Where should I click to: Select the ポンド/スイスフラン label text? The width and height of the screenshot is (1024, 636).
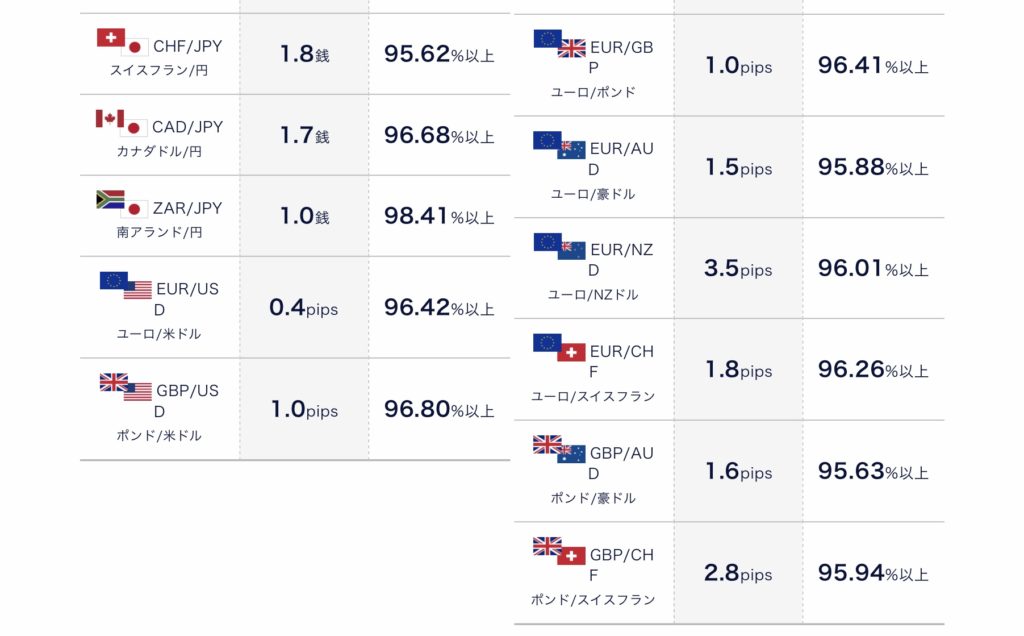click(x=593, y=599)
